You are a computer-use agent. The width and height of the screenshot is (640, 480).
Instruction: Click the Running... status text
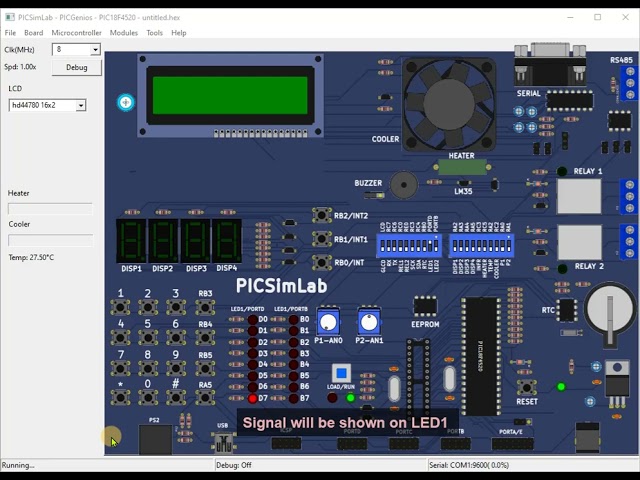pos(18,465)
